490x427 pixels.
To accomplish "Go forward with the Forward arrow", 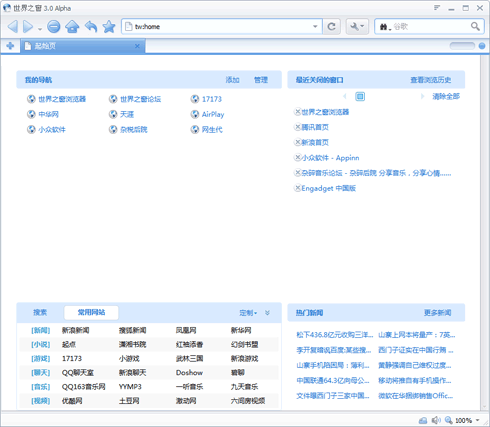I will tap(28, 26).
